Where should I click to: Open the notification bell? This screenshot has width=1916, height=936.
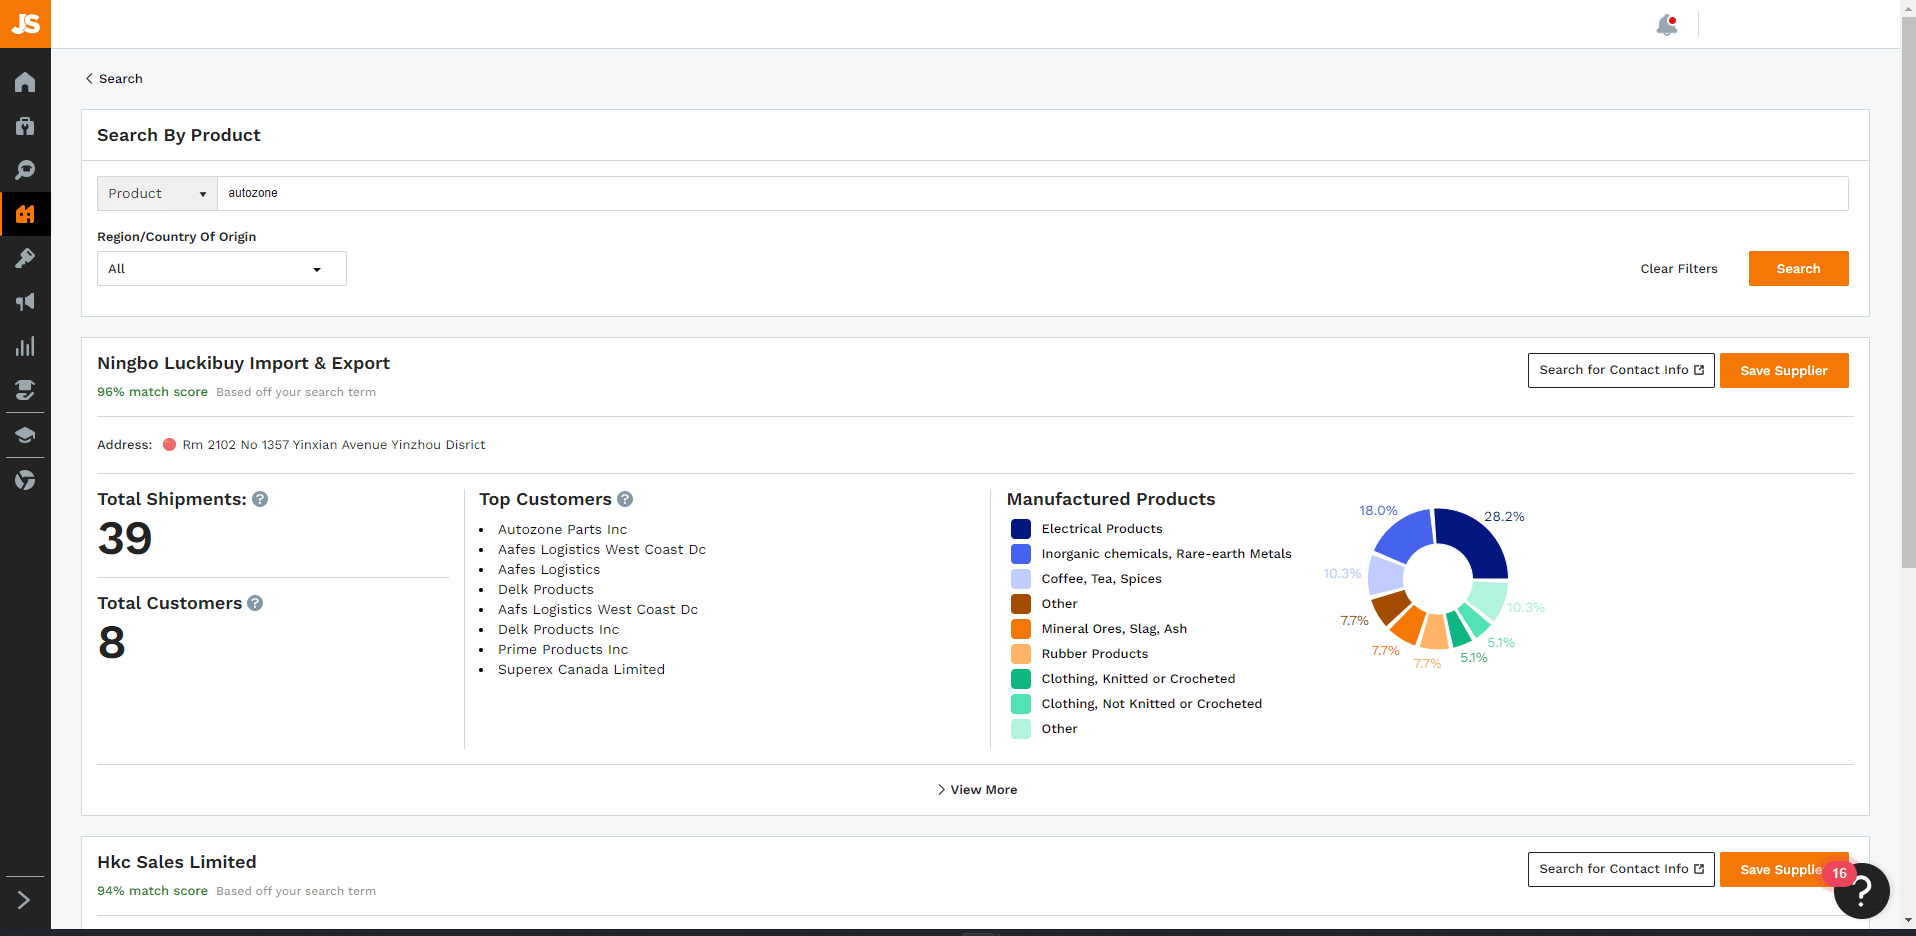[x=1666, y=25]
